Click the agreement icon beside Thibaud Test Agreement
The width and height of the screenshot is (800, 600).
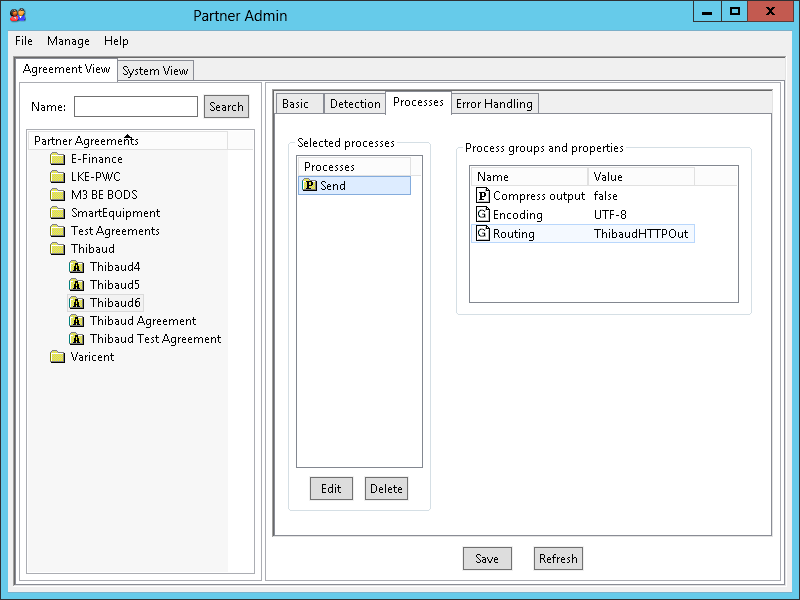coord(77,339)
